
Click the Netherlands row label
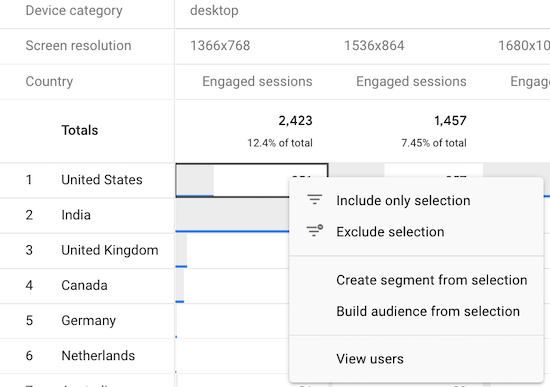[x=98, y=356]
